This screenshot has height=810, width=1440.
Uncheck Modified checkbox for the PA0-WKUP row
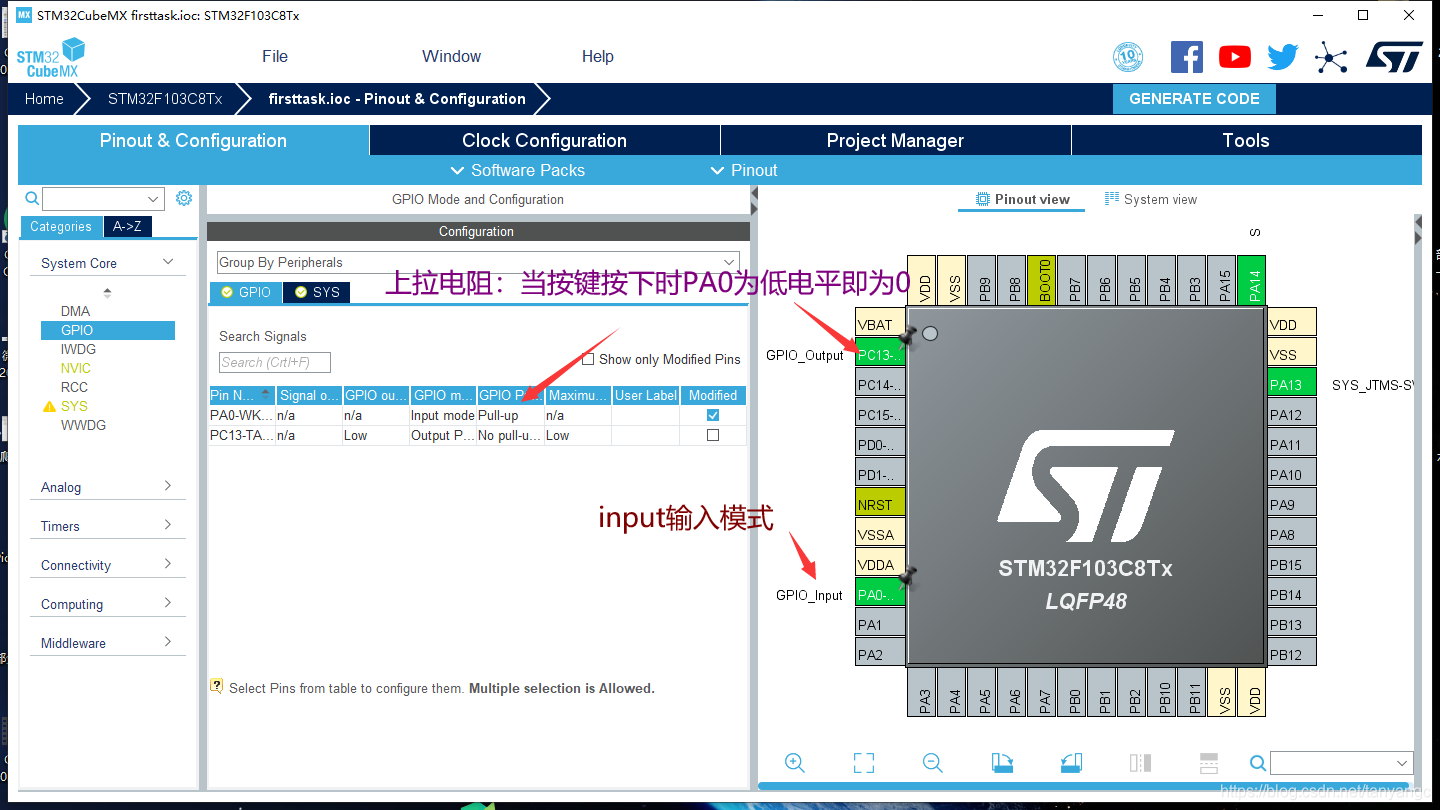713,415
